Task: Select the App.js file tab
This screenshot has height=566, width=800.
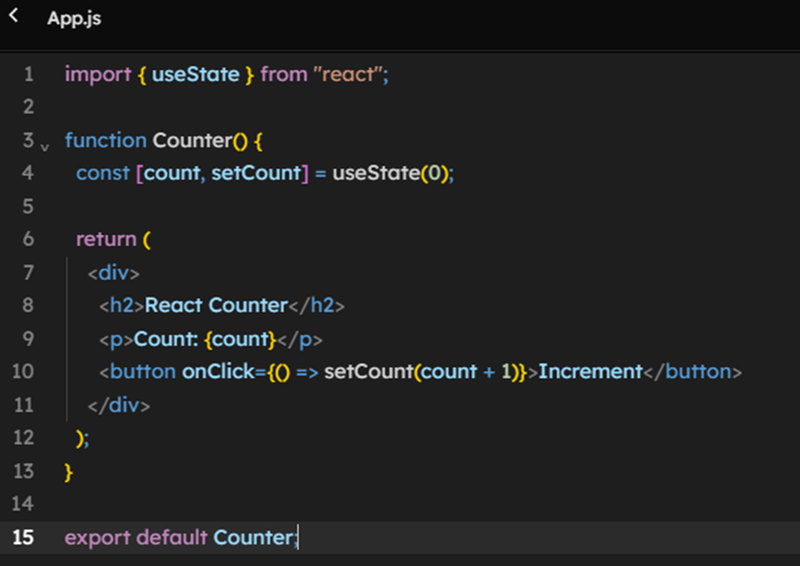Action: [x=74, y=19]
